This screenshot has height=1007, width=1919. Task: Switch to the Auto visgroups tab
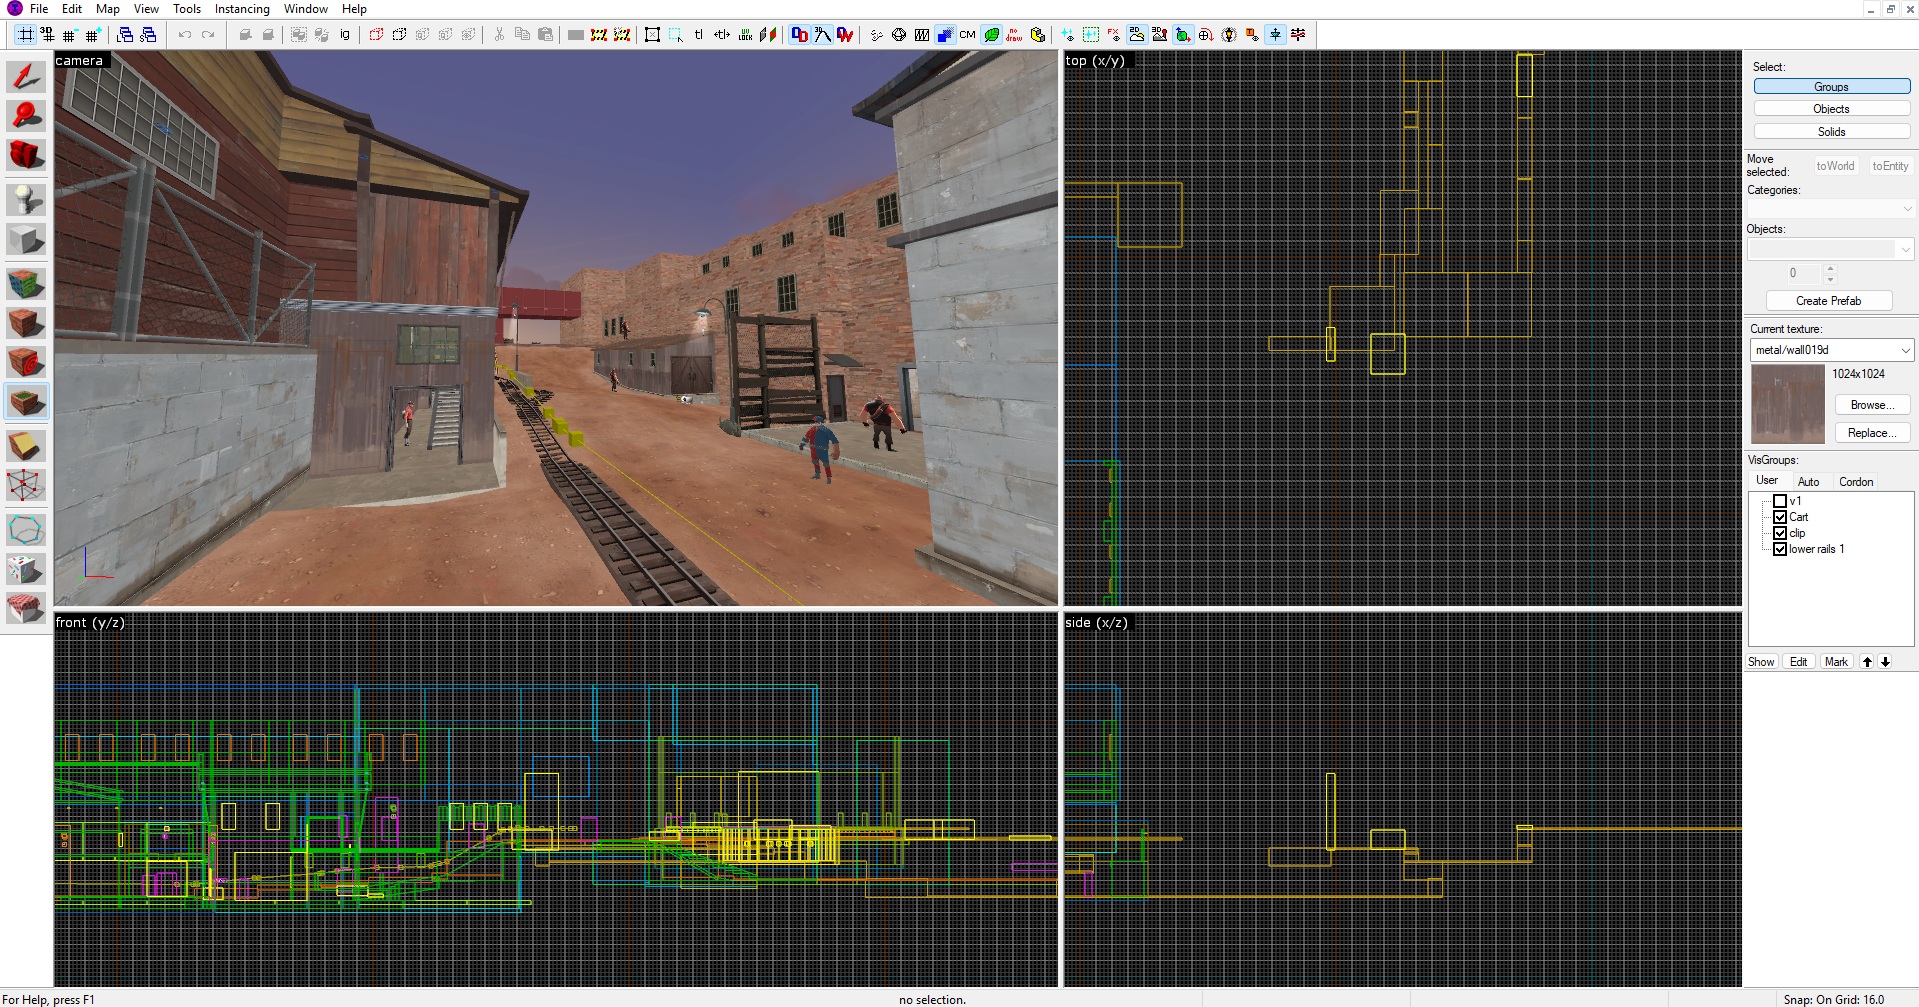pos(1808,482)
